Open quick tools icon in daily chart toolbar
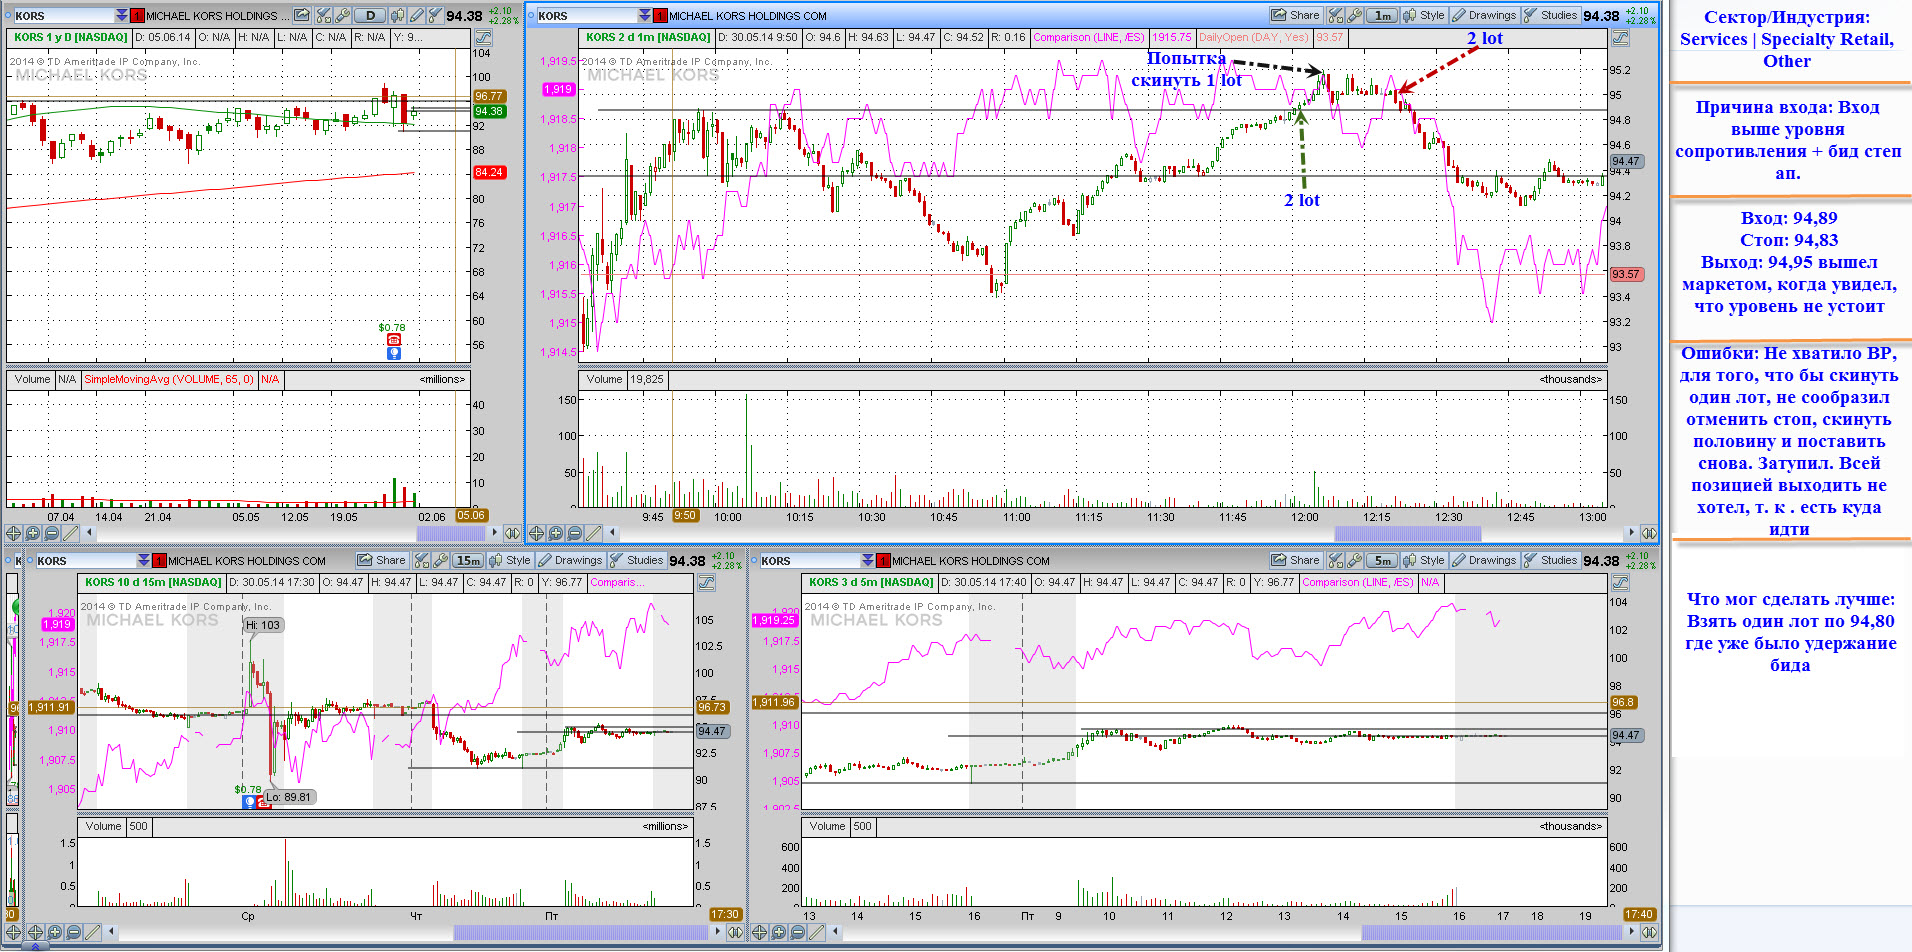 tap(324, 15)
